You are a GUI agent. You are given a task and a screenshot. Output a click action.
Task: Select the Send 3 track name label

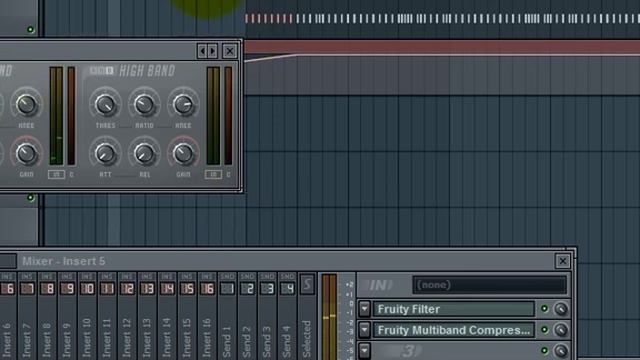click(267, 342)
